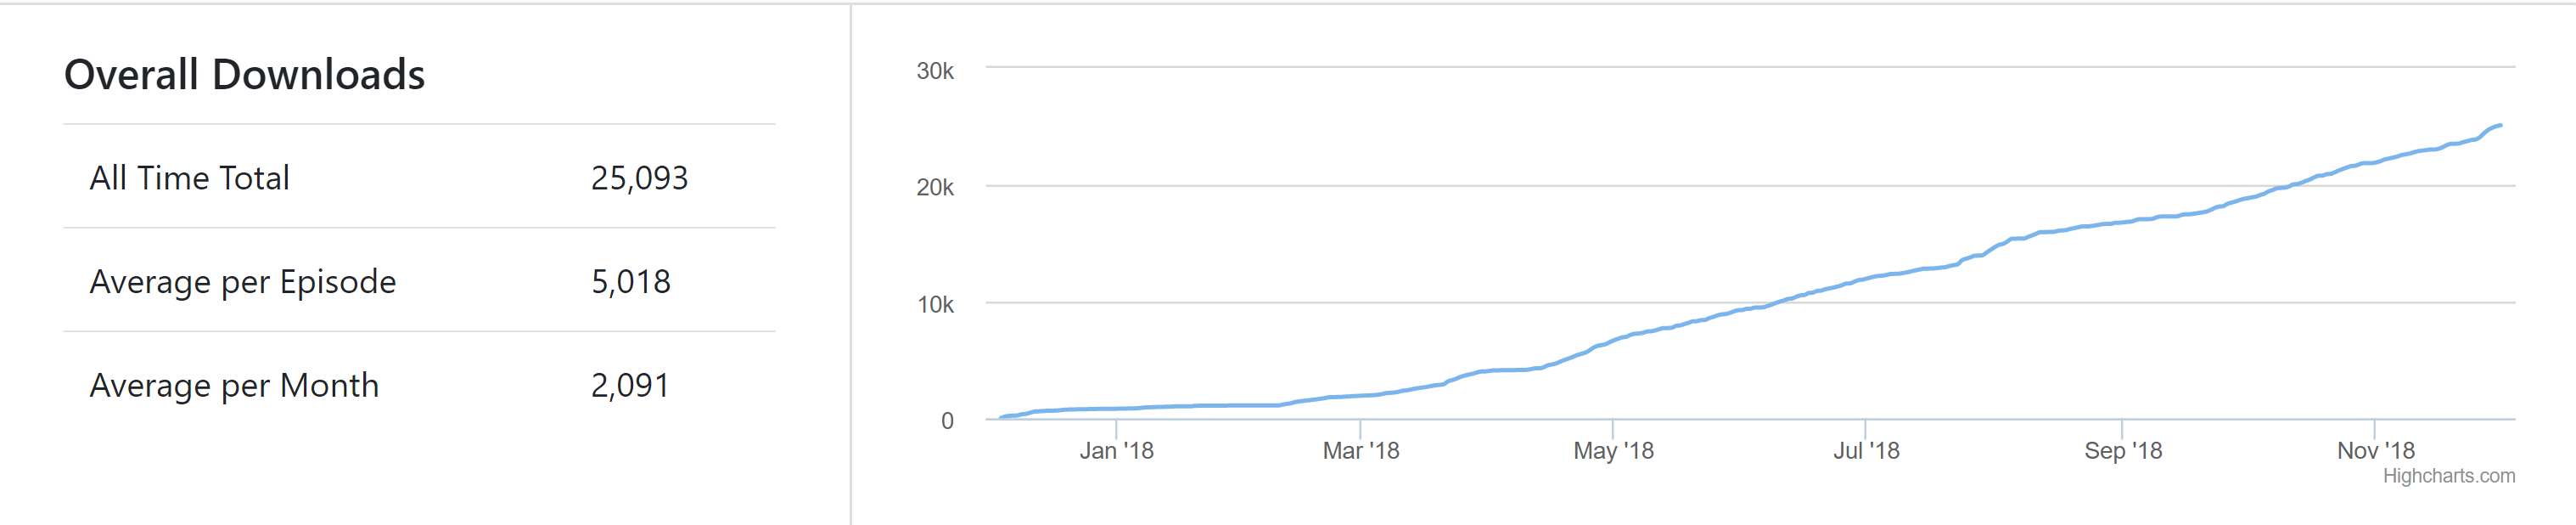Click the 10k y-axis label

[x=935, y=305]
